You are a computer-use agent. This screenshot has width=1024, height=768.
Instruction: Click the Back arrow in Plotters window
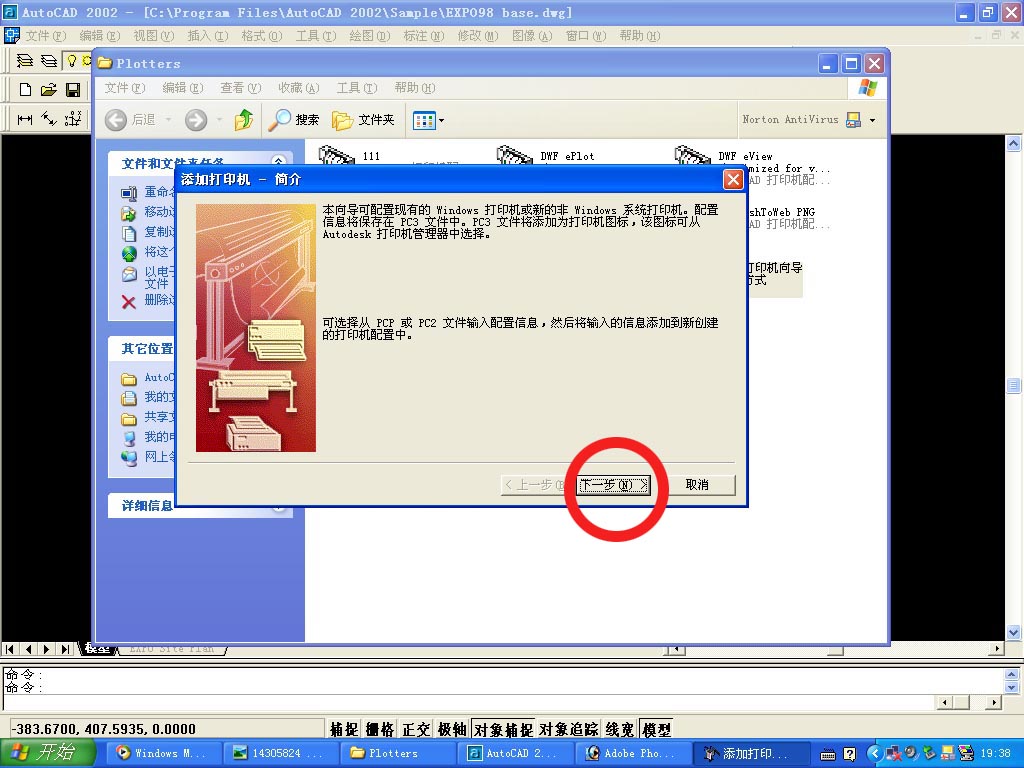(x=116, y=120)
